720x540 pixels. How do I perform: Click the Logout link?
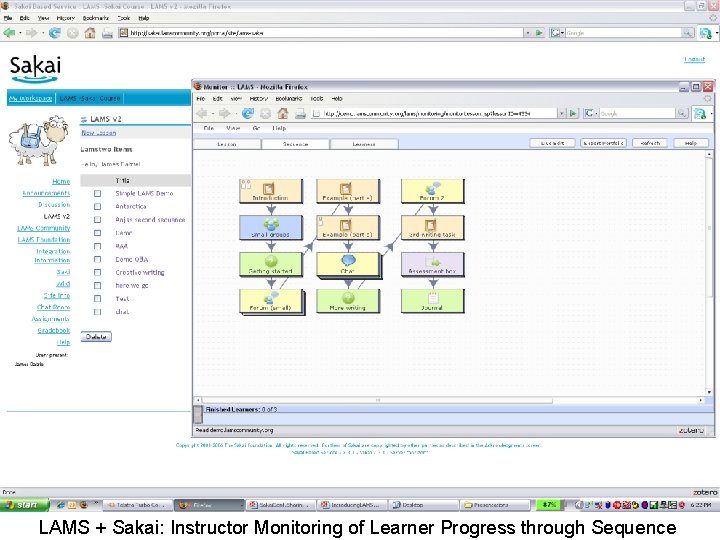[x=694, y=60]
